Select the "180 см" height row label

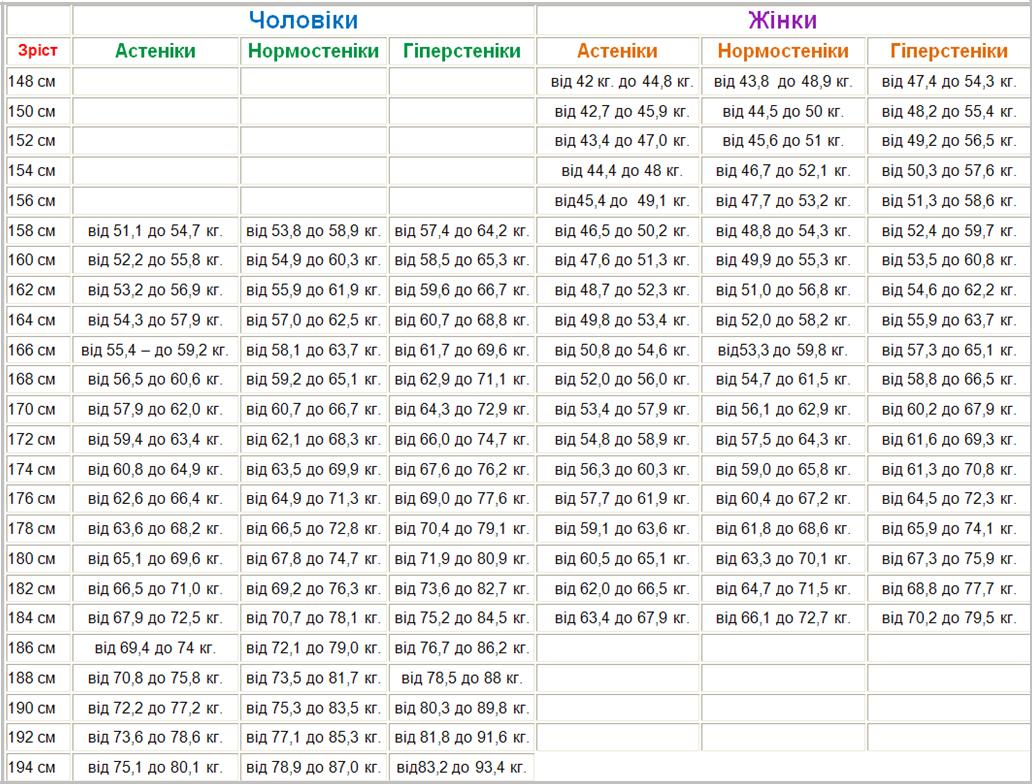click(x=32, y=558)
